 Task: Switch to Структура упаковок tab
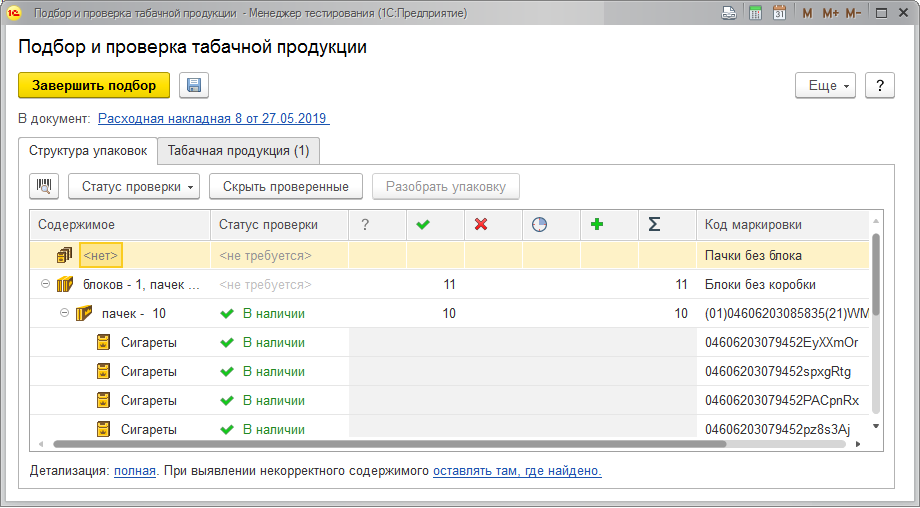click(88, 151)
